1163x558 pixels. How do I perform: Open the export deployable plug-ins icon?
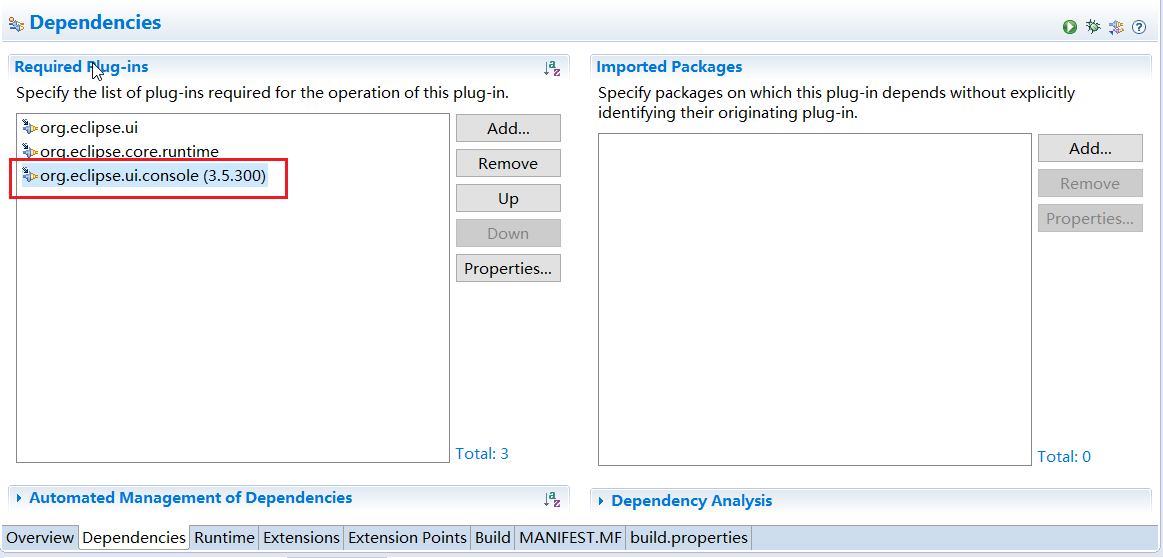click(x=1116, y=27)
